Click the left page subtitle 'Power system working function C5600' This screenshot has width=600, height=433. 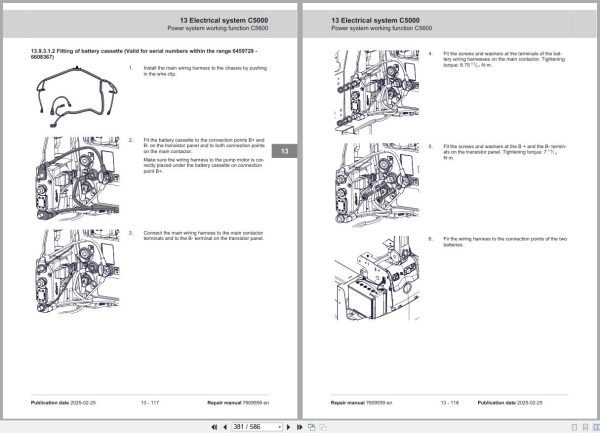point(217,28)
